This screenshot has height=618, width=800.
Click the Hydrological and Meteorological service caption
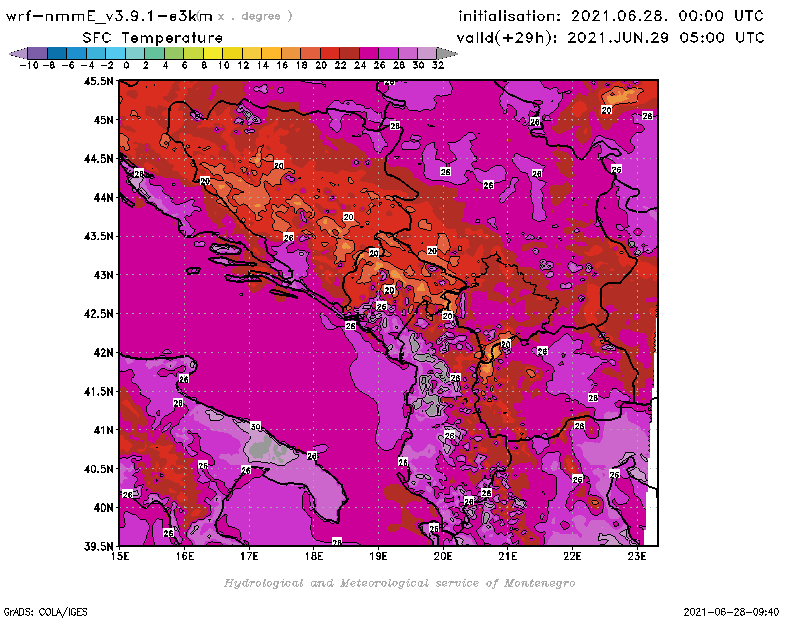pos(398,582)
